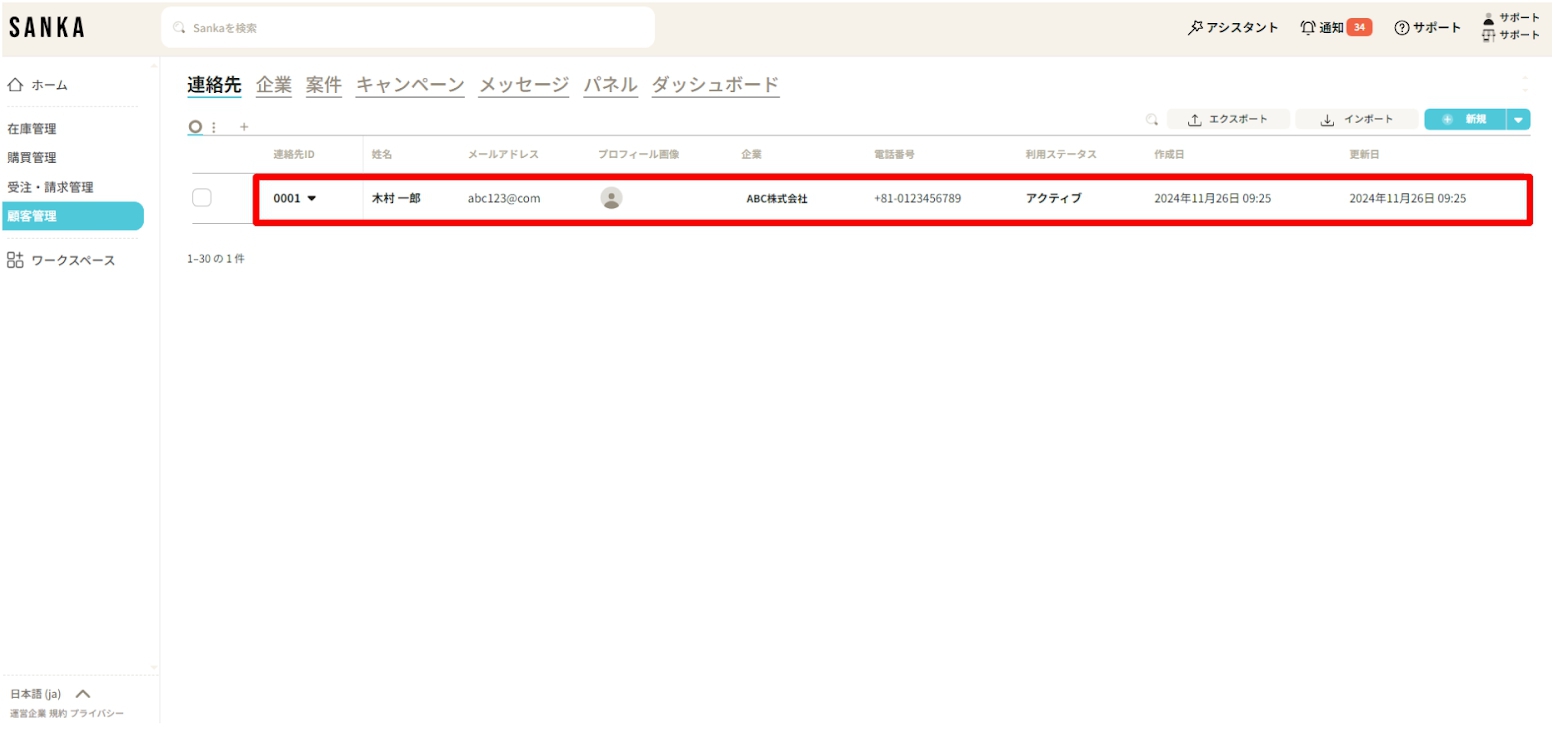Expand the 0001 contact ID dropdown arrow
This screenshot has height=732, width=1553.
(x=311, y=198)
